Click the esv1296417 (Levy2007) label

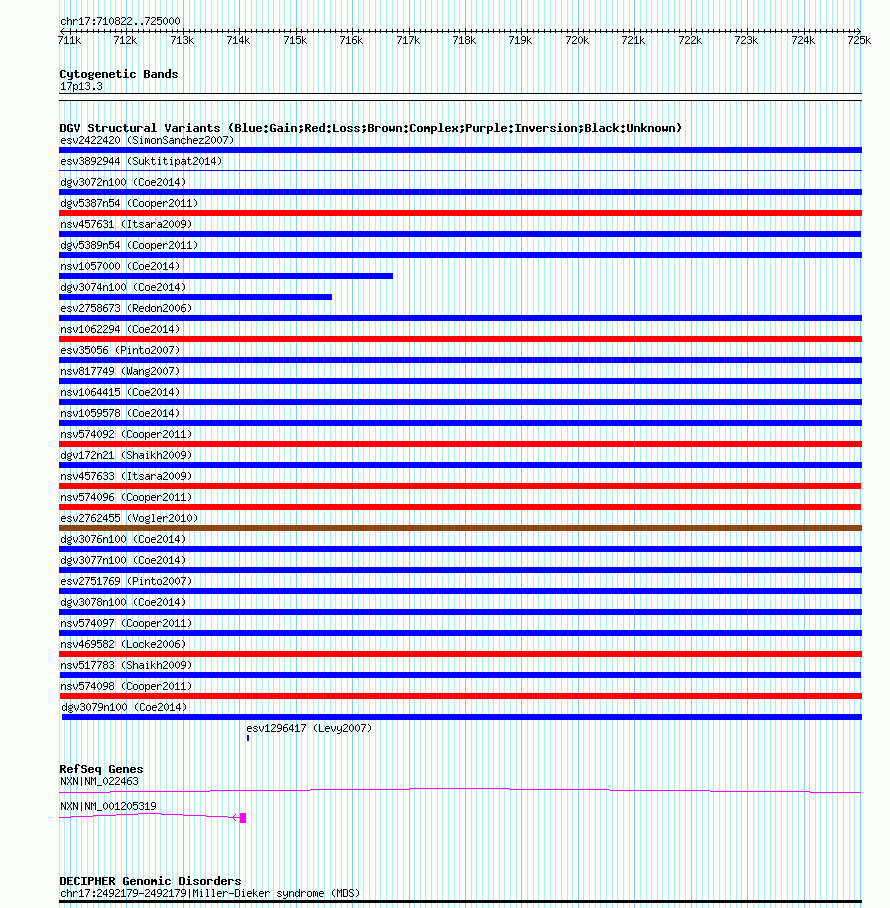click(x=309, y=728)
